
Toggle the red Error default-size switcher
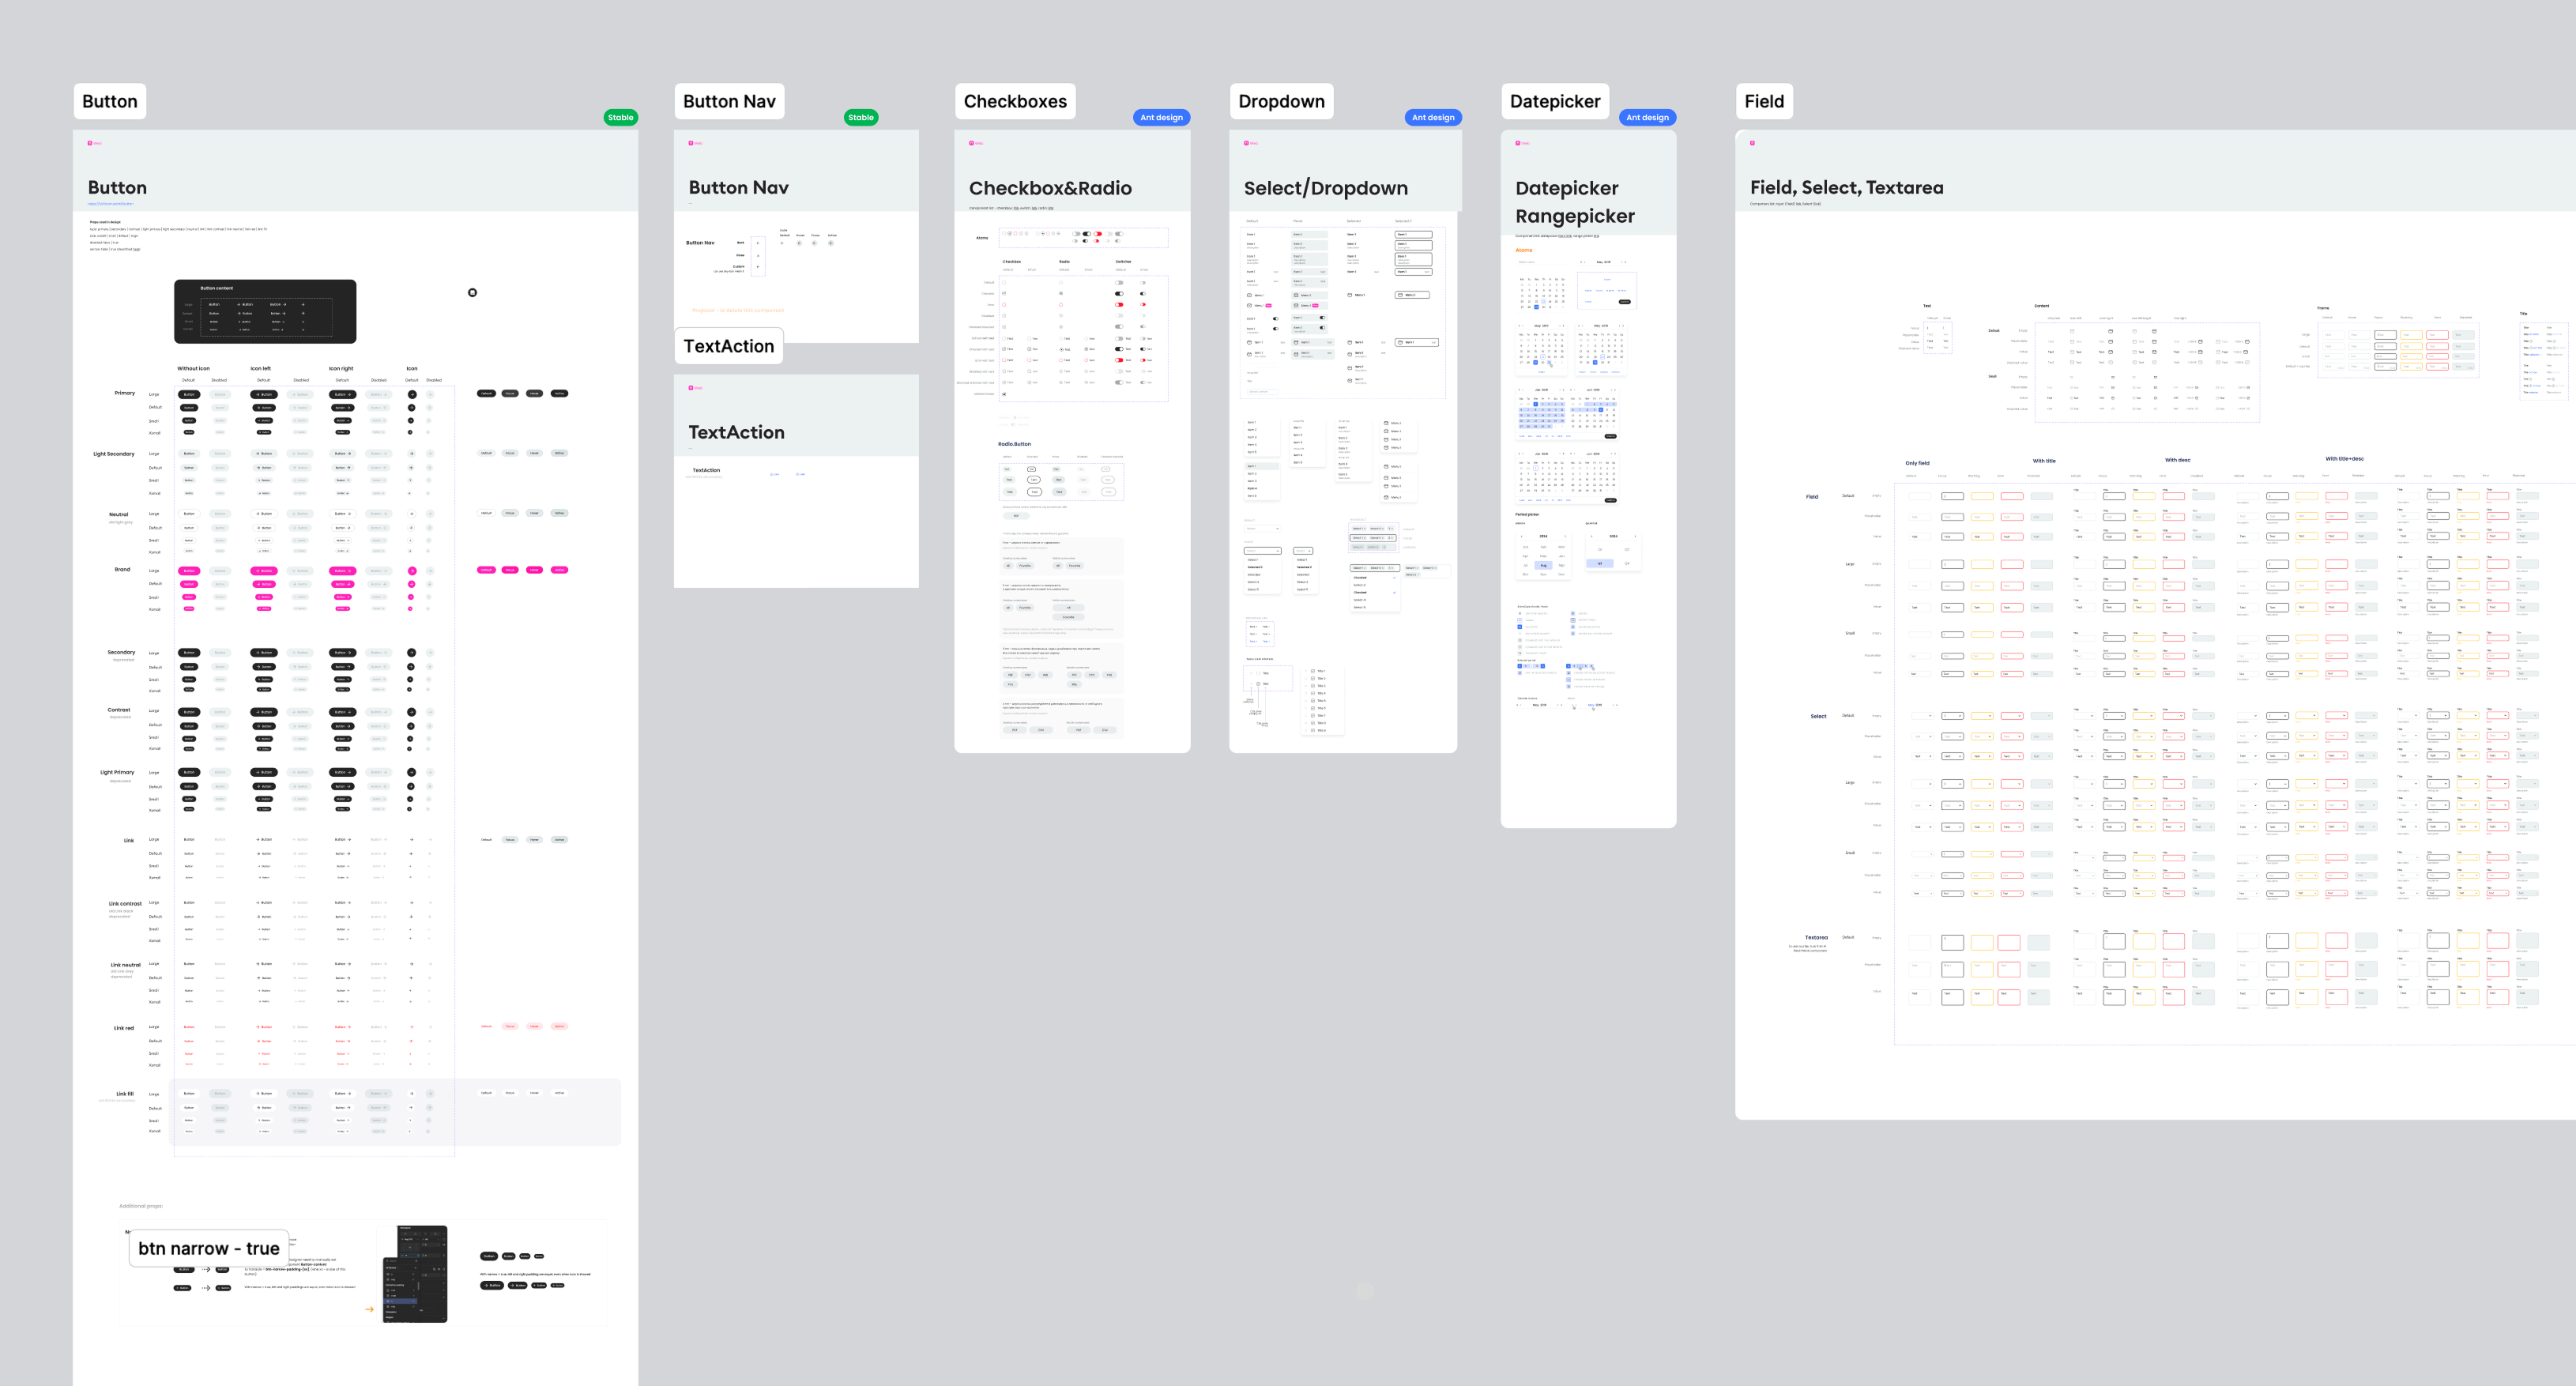click(x=1119, y=305)
